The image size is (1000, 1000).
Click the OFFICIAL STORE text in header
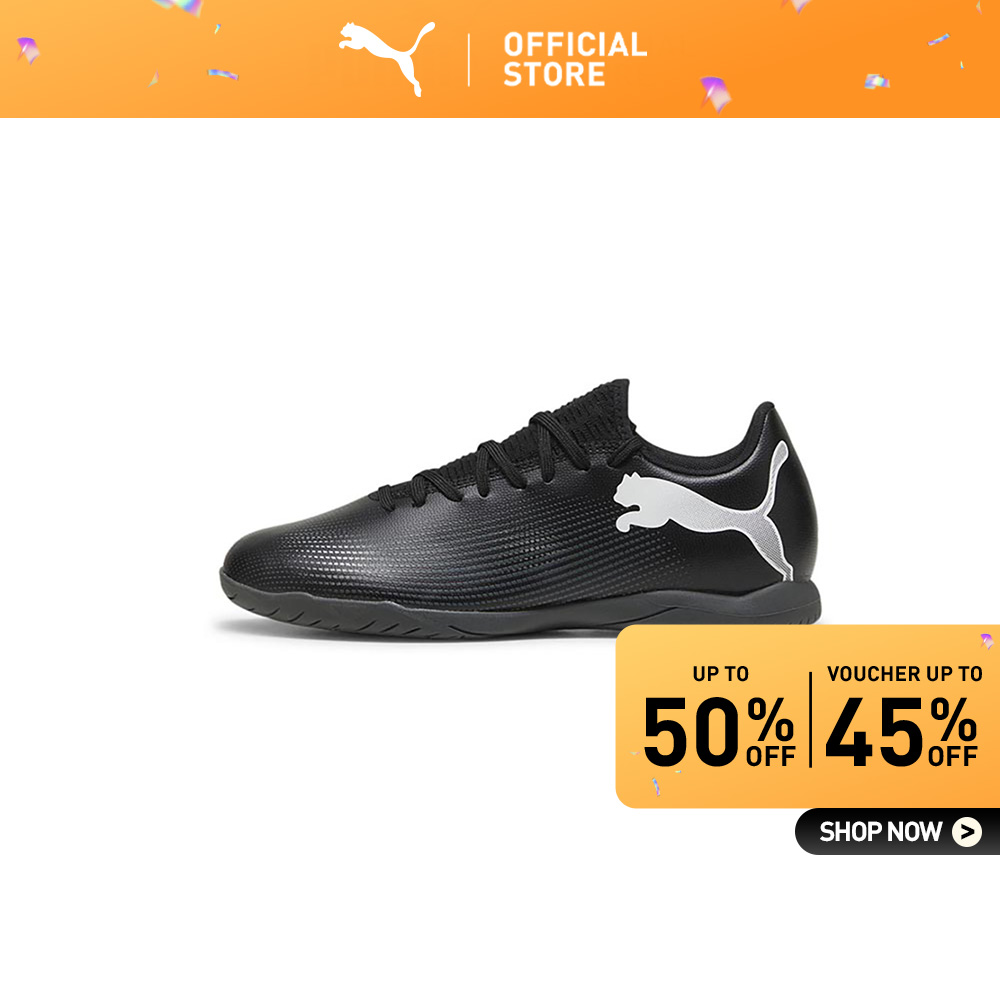click(575, 59)
